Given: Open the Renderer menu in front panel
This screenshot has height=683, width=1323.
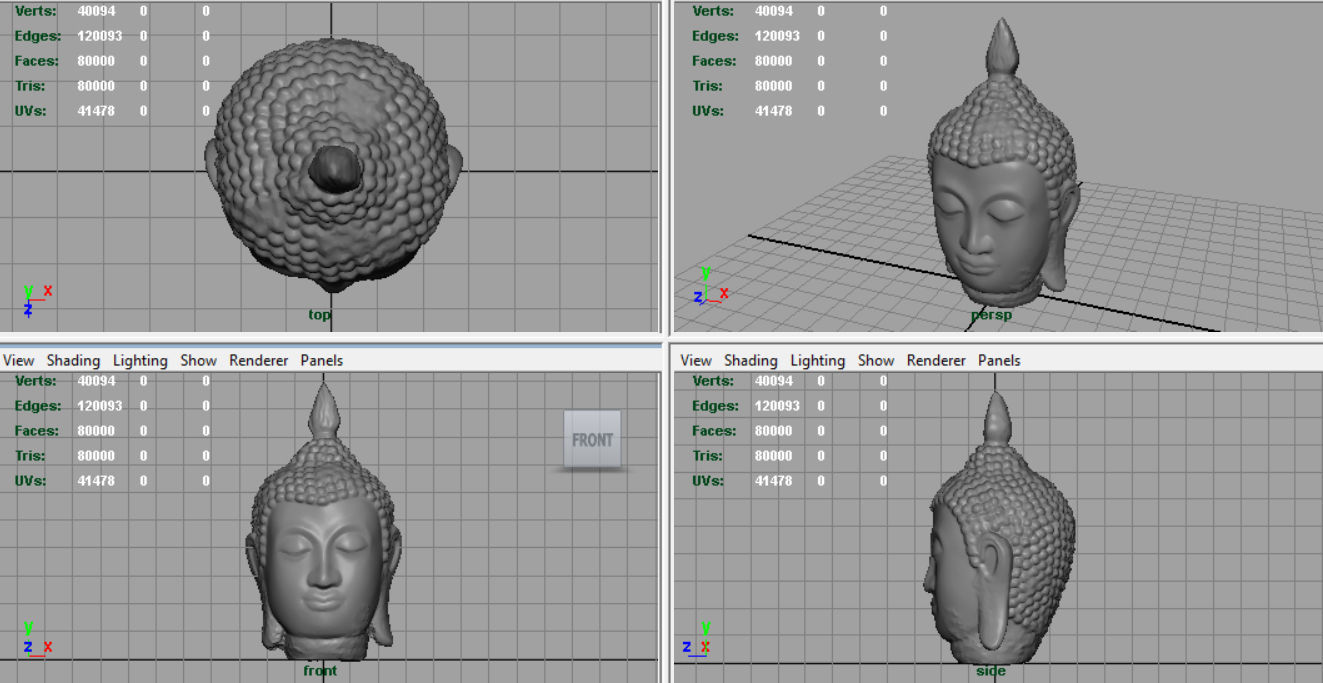Looking at the screenshot, I should [x=258, y=360].
